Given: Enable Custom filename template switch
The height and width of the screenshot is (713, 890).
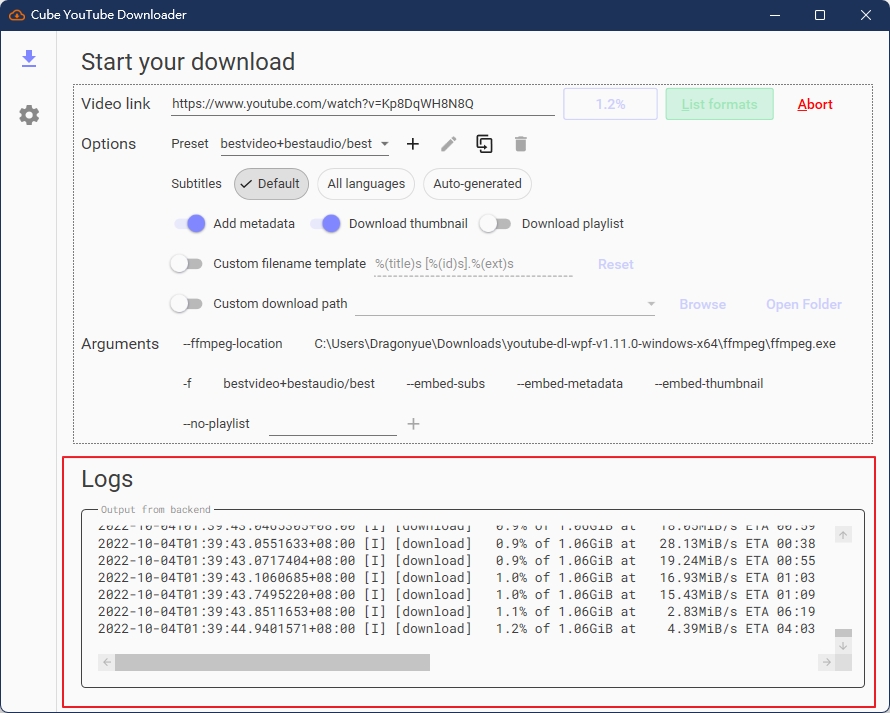Looking at the screenshot, I should 186,263.
